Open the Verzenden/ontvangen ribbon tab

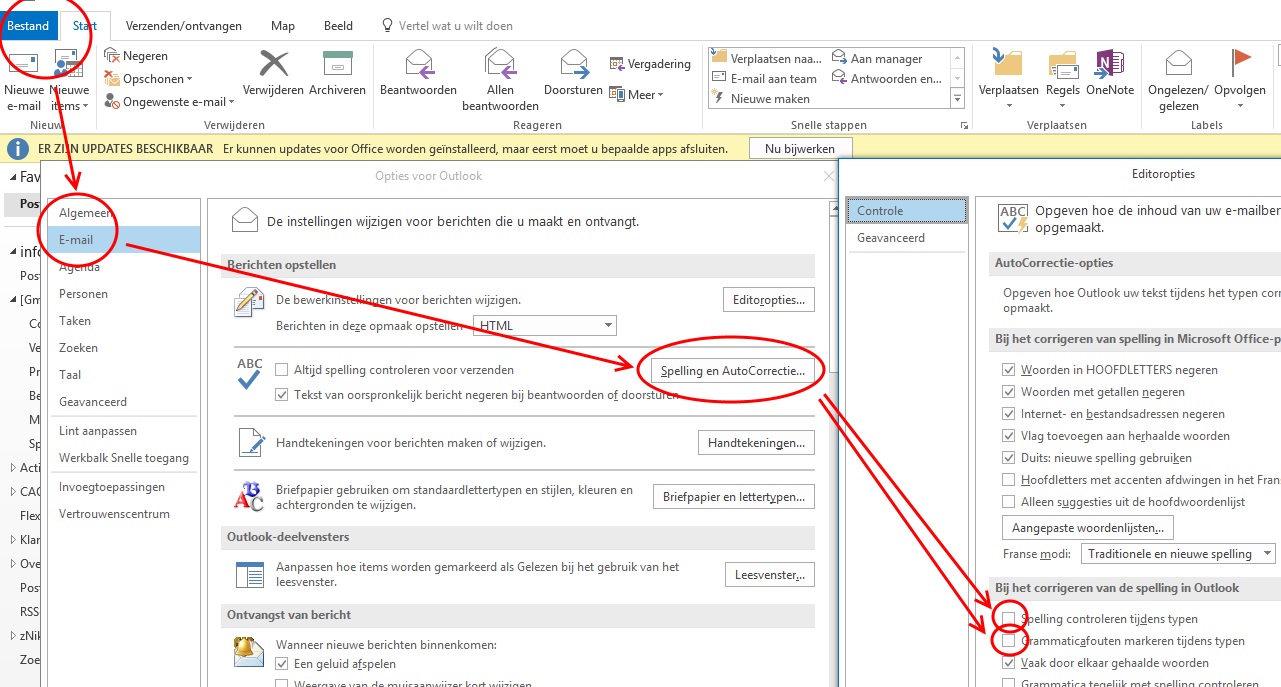tap(184, 26)
